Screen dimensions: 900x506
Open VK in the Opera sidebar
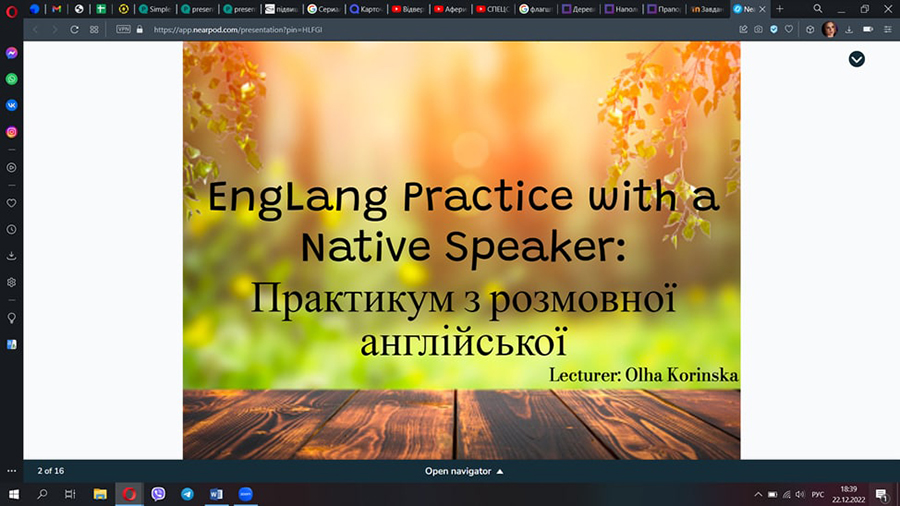(12, 105)
